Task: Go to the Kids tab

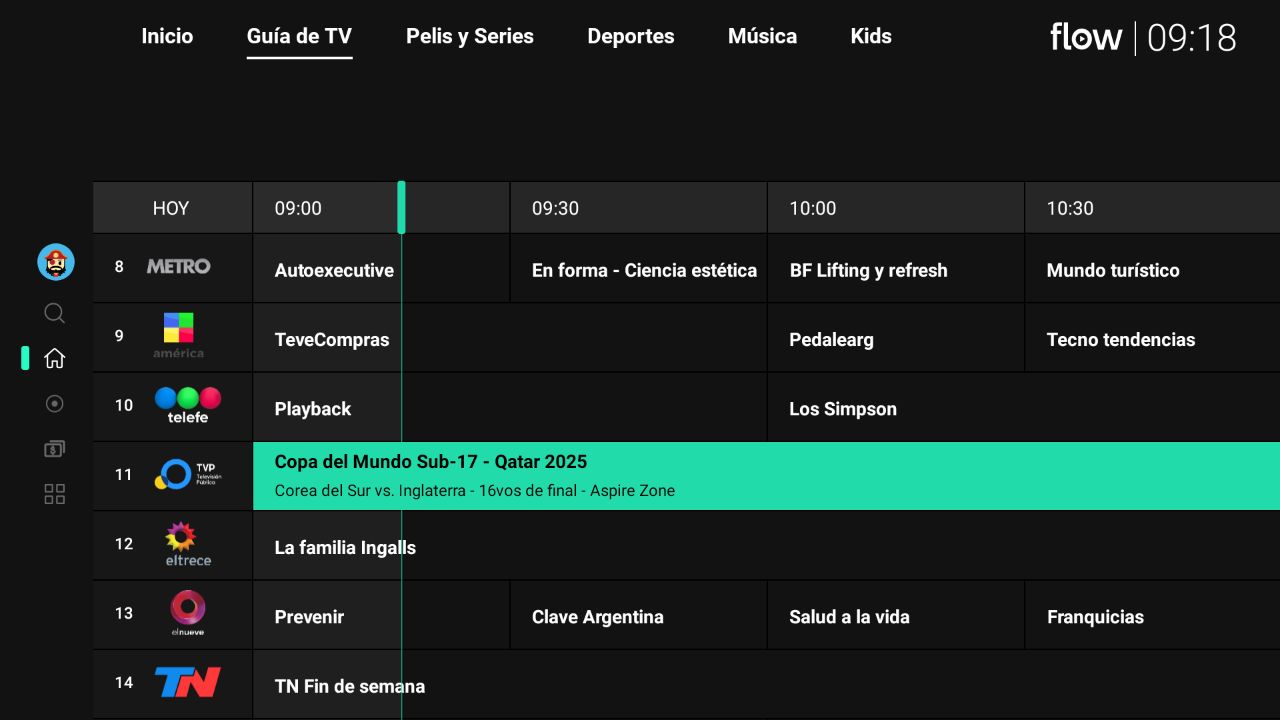Action: [x=871, y=37]
